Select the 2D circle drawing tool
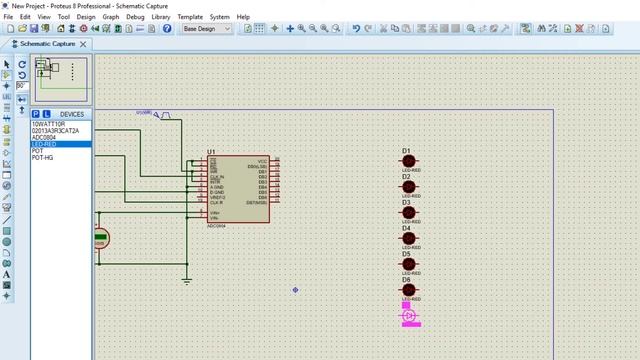The image size is (640, 360). pos(7,242)
